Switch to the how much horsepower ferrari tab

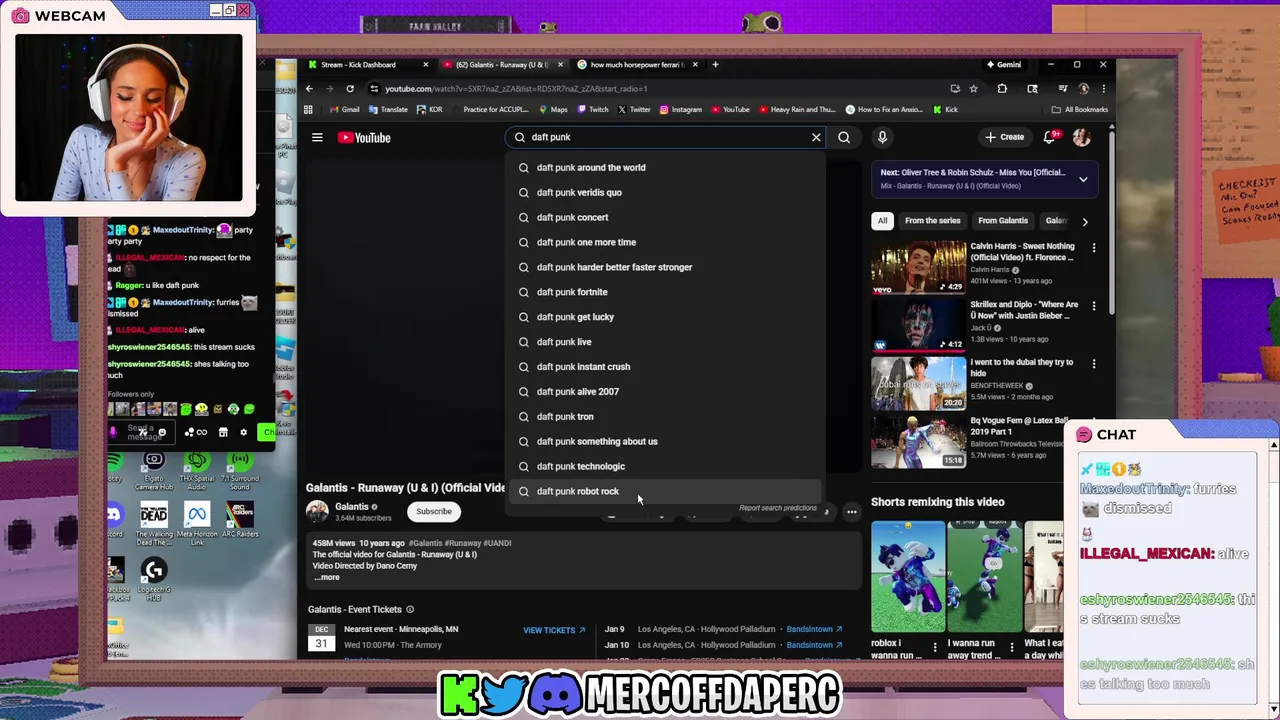tap(635, 64)
